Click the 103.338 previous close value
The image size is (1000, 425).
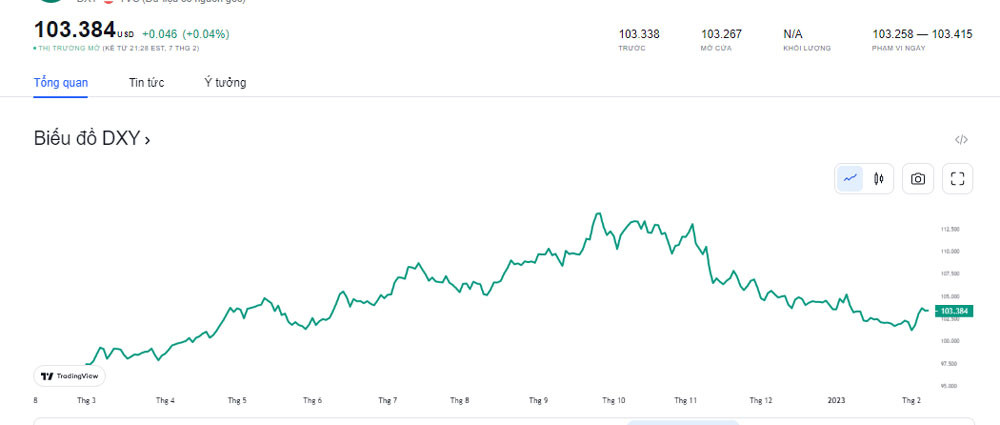pos(639,34)
